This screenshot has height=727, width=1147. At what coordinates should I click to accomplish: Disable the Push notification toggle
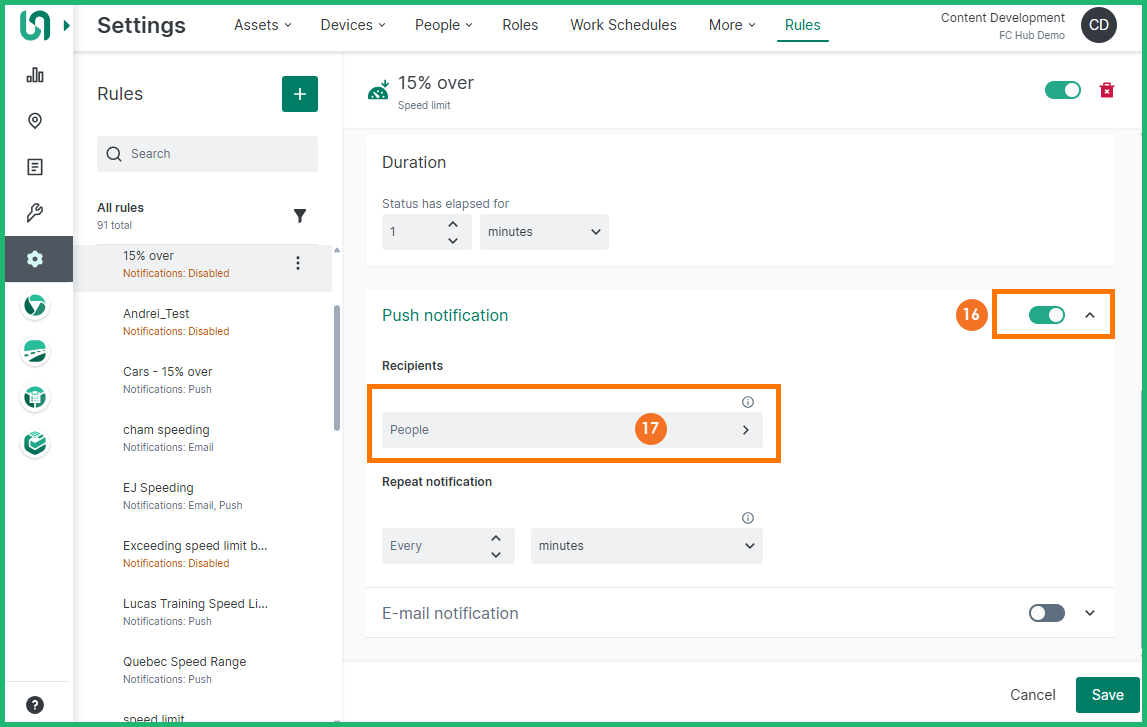1046,315
